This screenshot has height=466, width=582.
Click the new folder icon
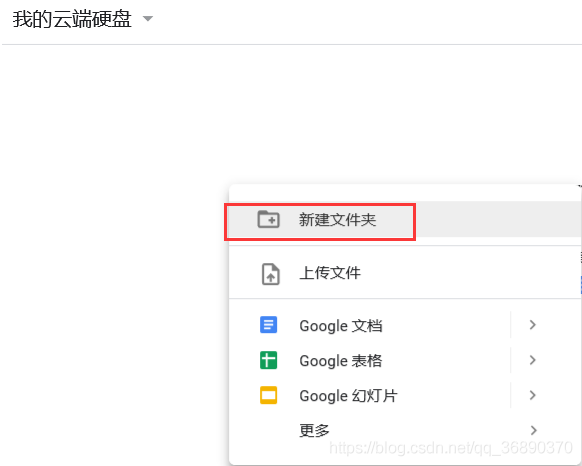[268, 219]
